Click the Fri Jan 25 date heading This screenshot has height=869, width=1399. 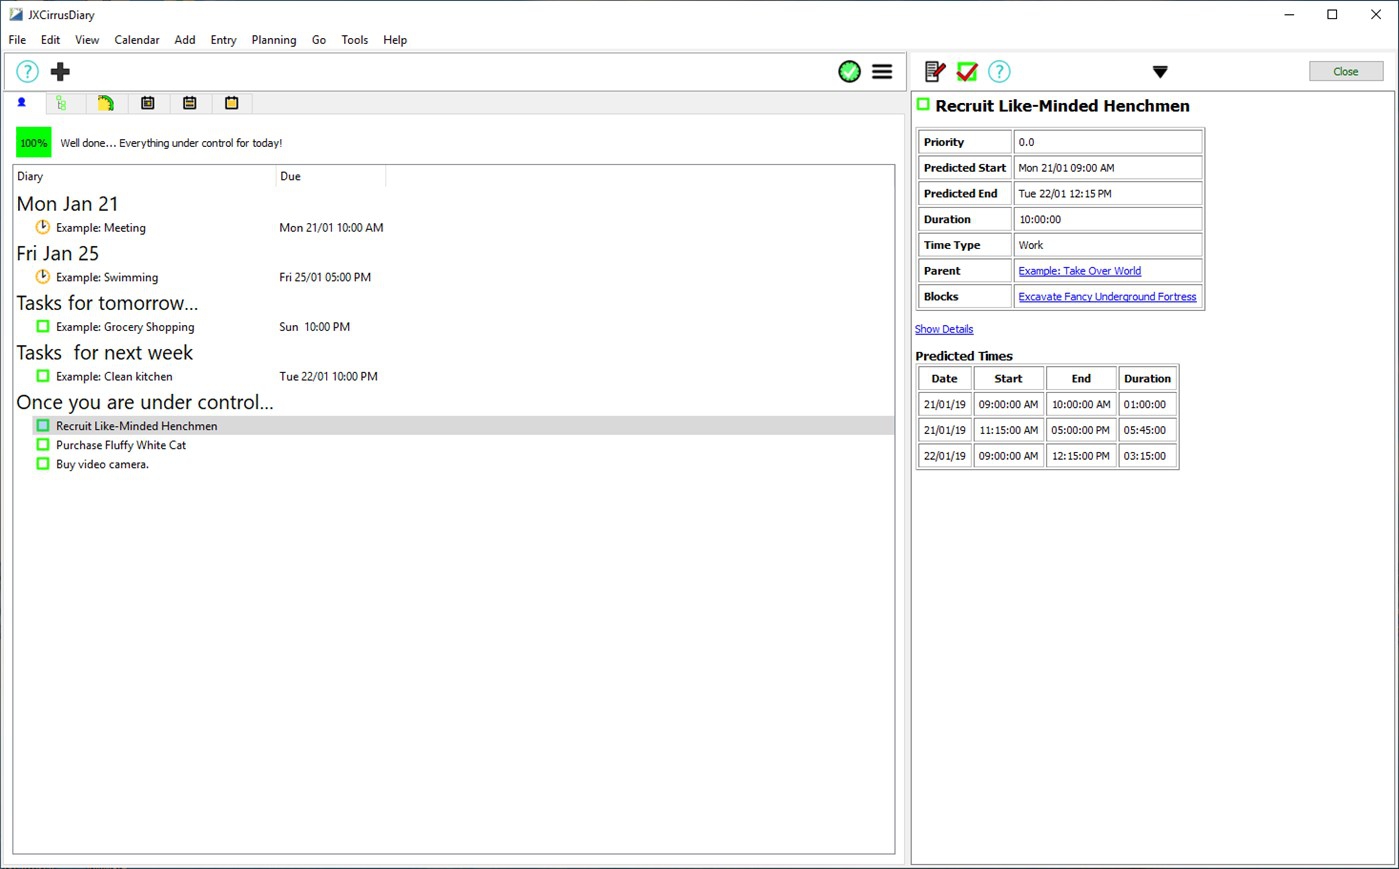[x=58, y=254]
